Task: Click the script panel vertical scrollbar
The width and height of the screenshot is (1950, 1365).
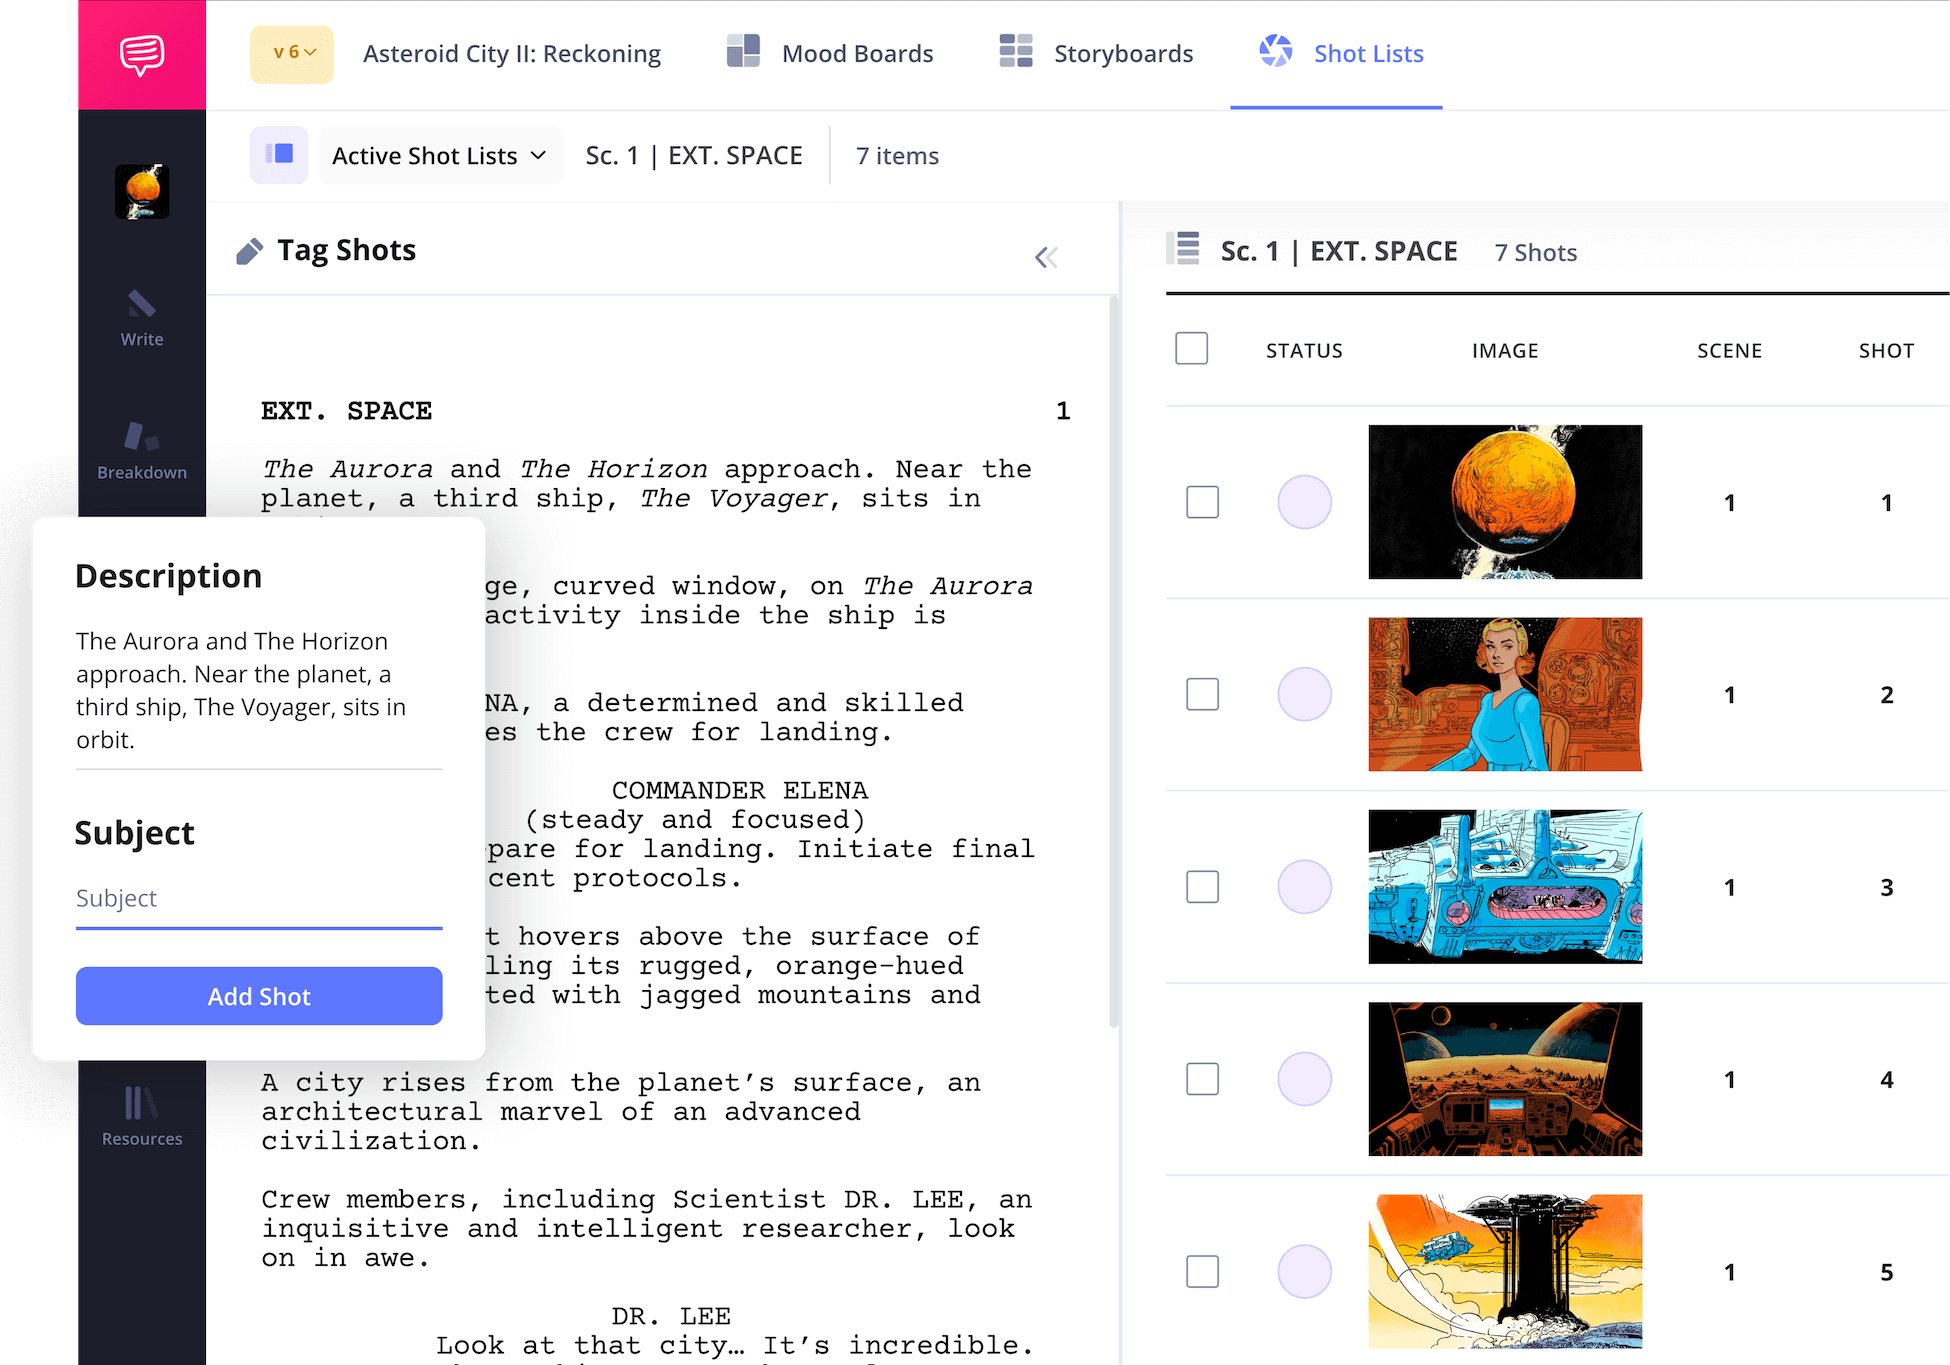Action: [1114, 660]
